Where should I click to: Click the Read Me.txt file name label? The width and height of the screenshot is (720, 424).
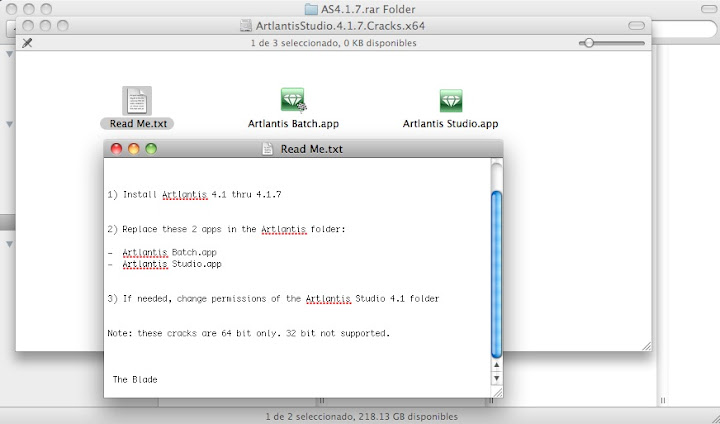[137, 124]
